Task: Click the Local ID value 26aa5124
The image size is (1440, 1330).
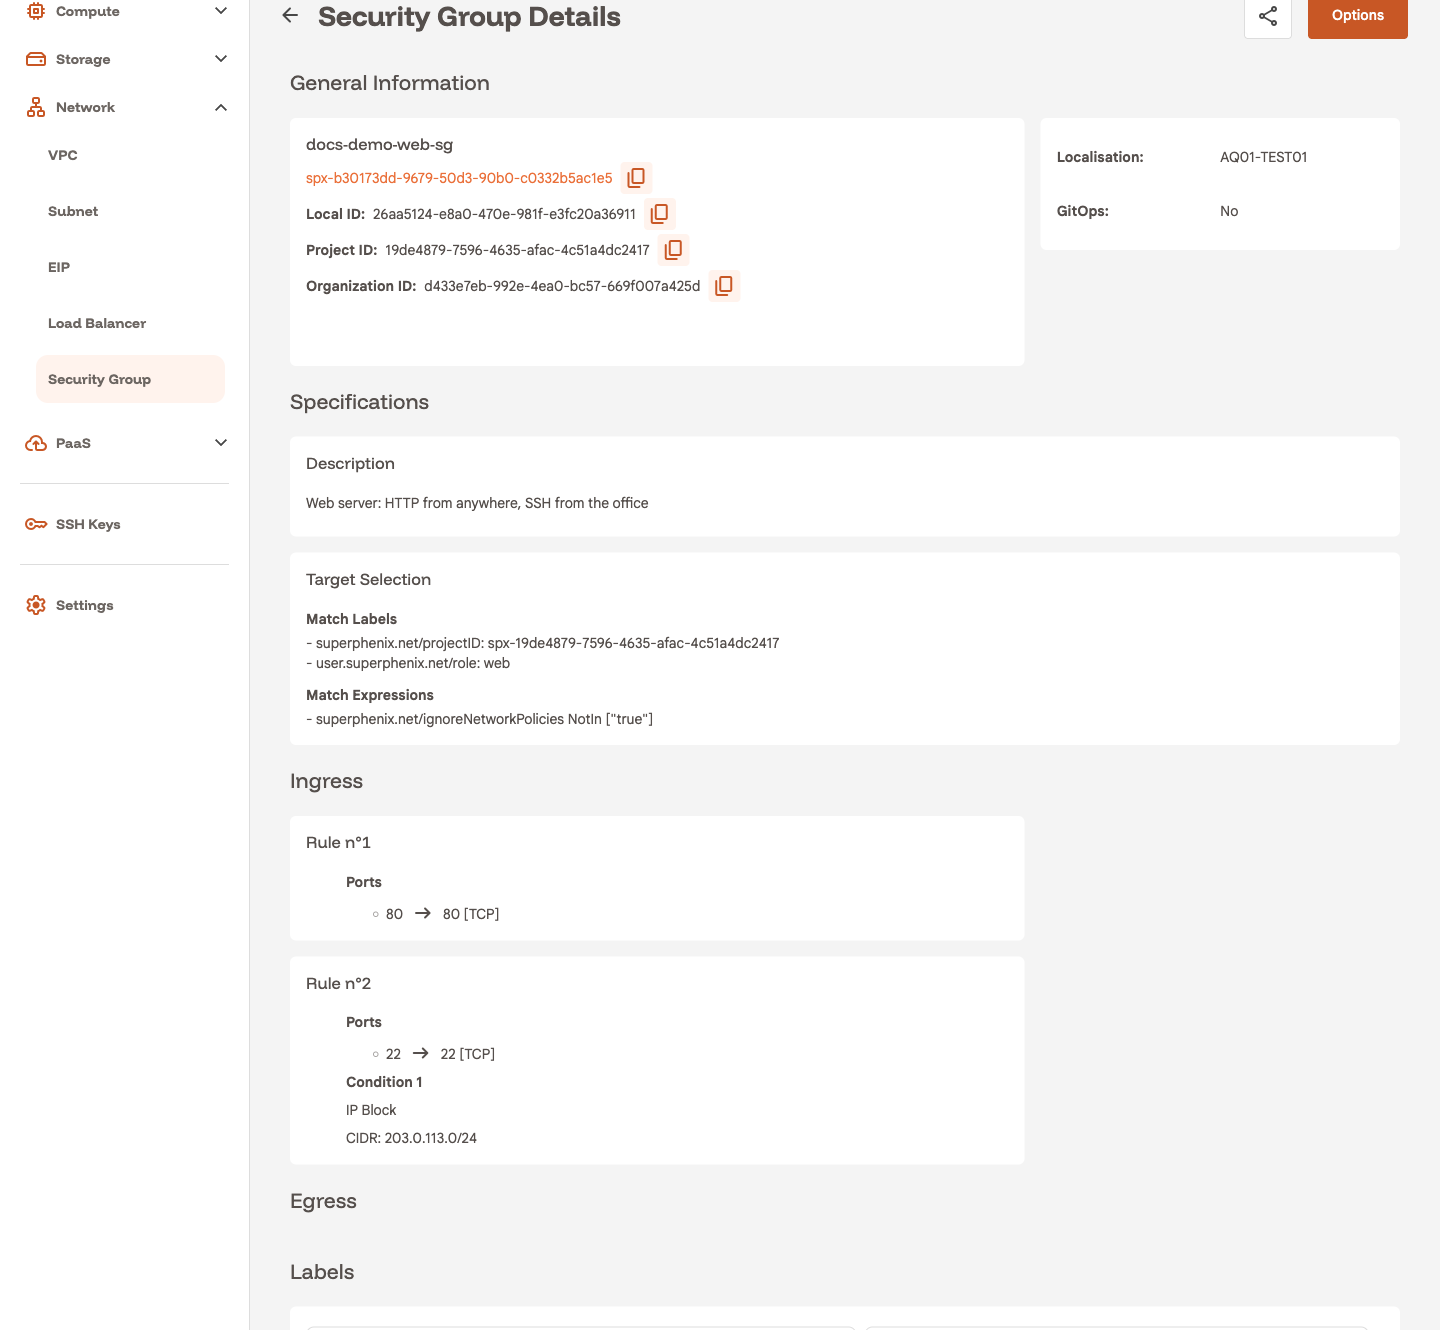Action: (504, 214)
